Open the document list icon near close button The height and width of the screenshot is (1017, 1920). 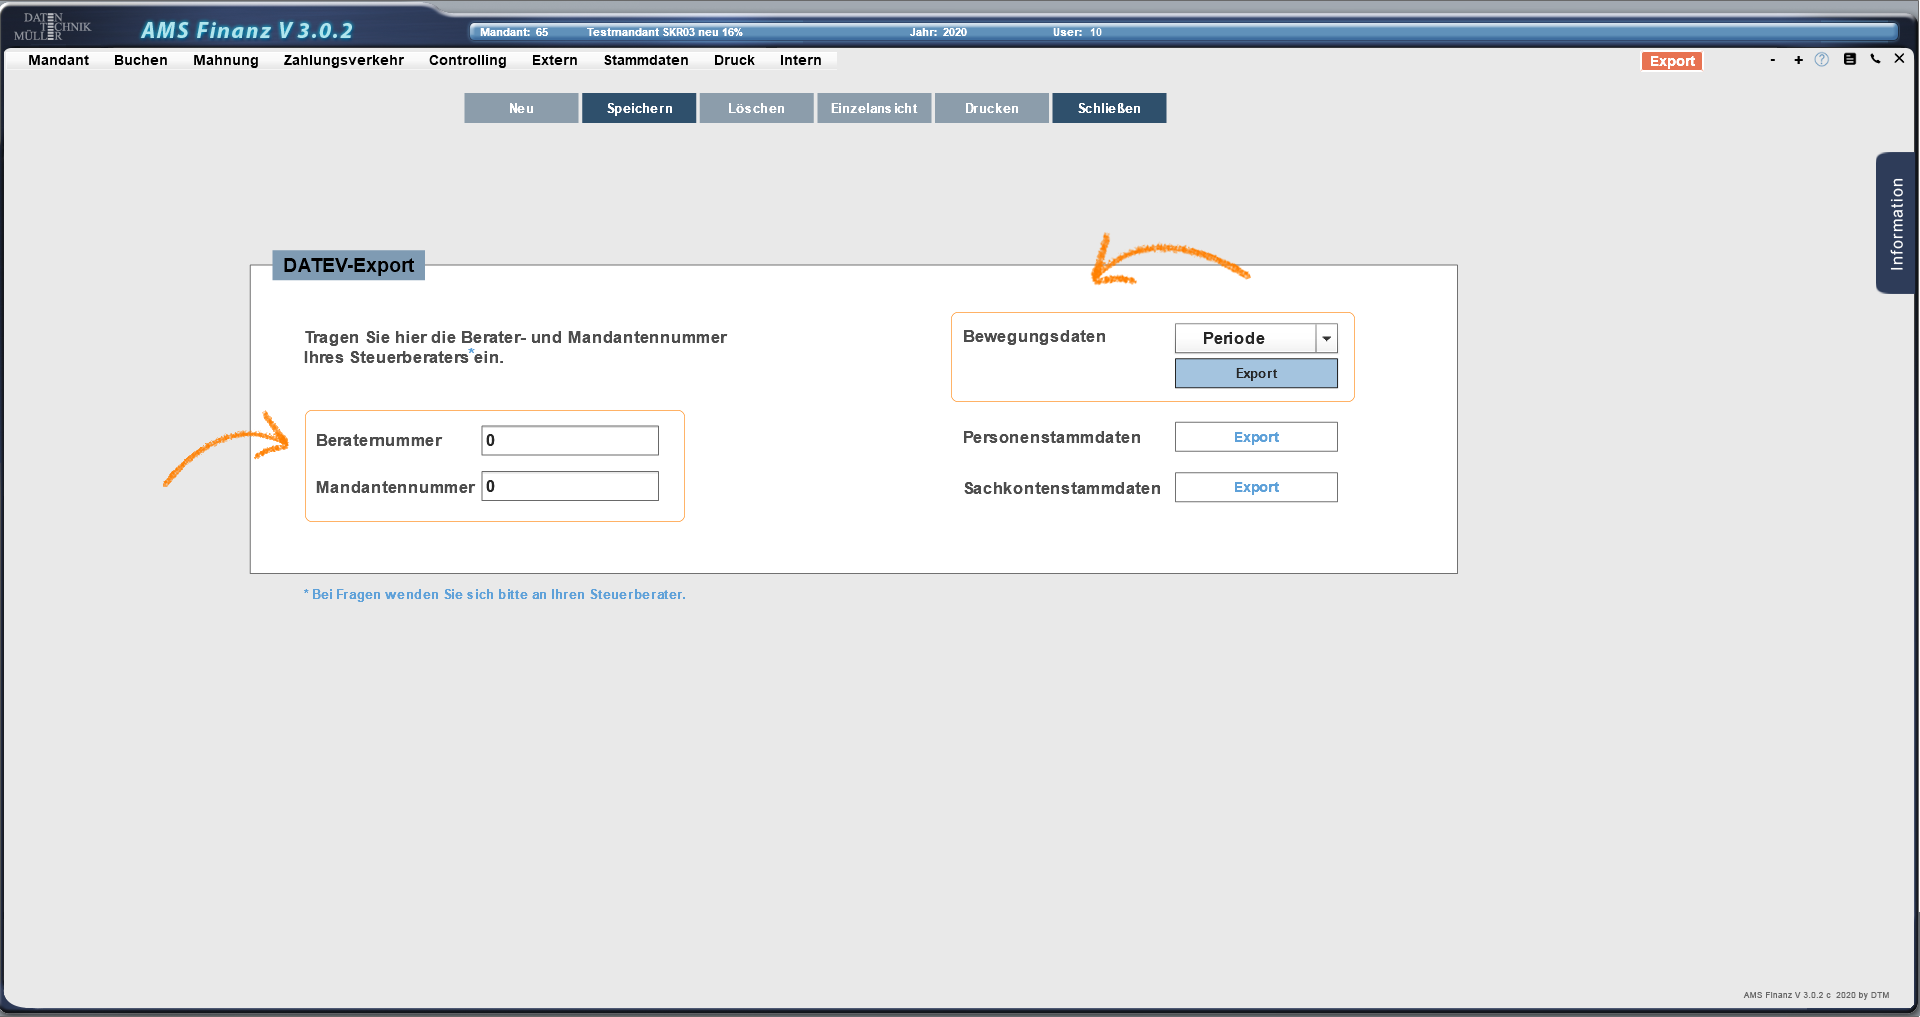pyautogui.click(x=1850, y=60)
